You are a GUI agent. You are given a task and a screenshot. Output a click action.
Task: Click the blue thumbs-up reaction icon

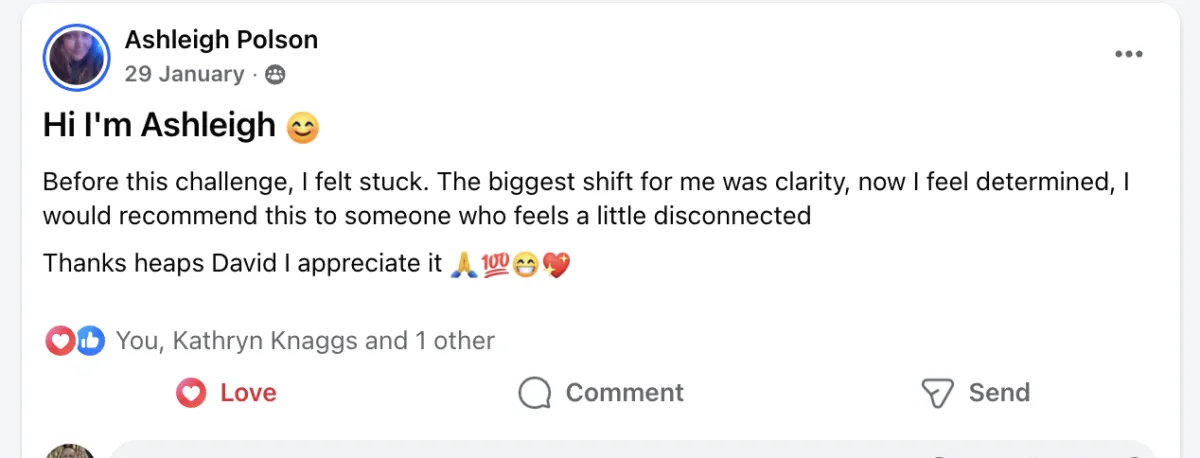[x=89, y=341]
